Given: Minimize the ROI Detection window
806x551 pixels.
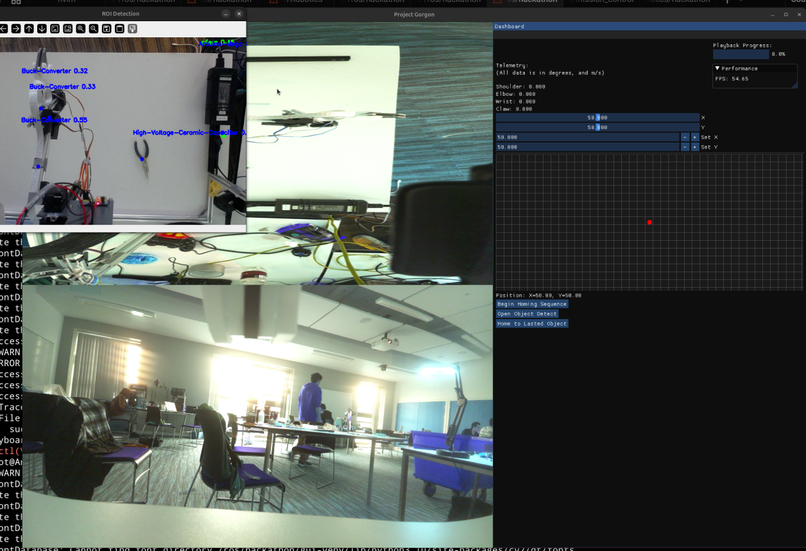Looking at the screenshot, I should click(226, 14).
